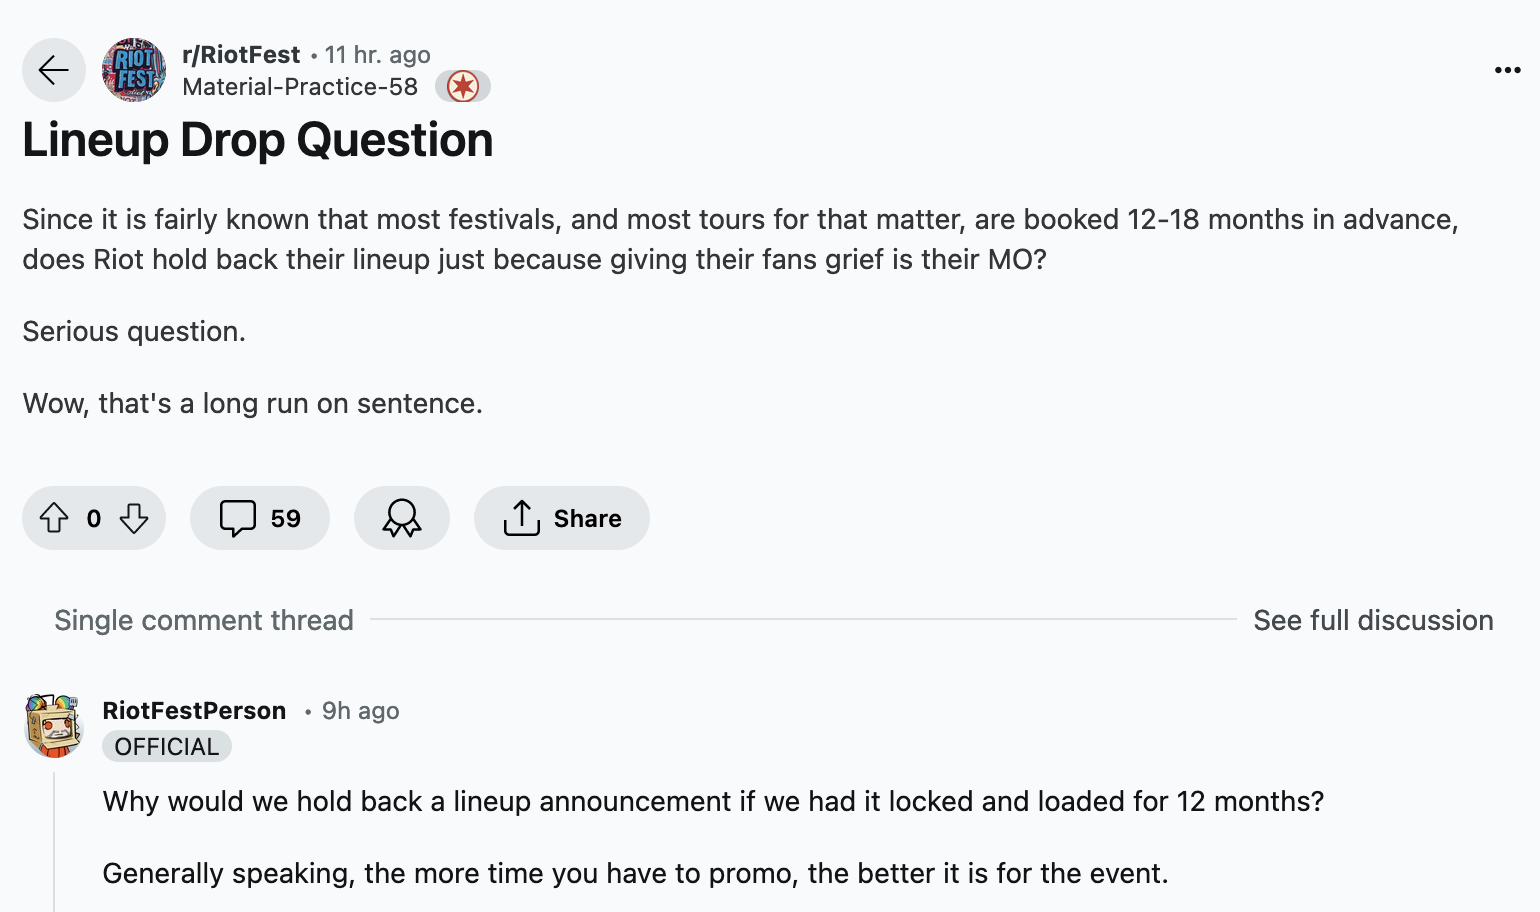The image size is (1540, 912).
Task: See full discussion of the thread
Action: 1373,620
